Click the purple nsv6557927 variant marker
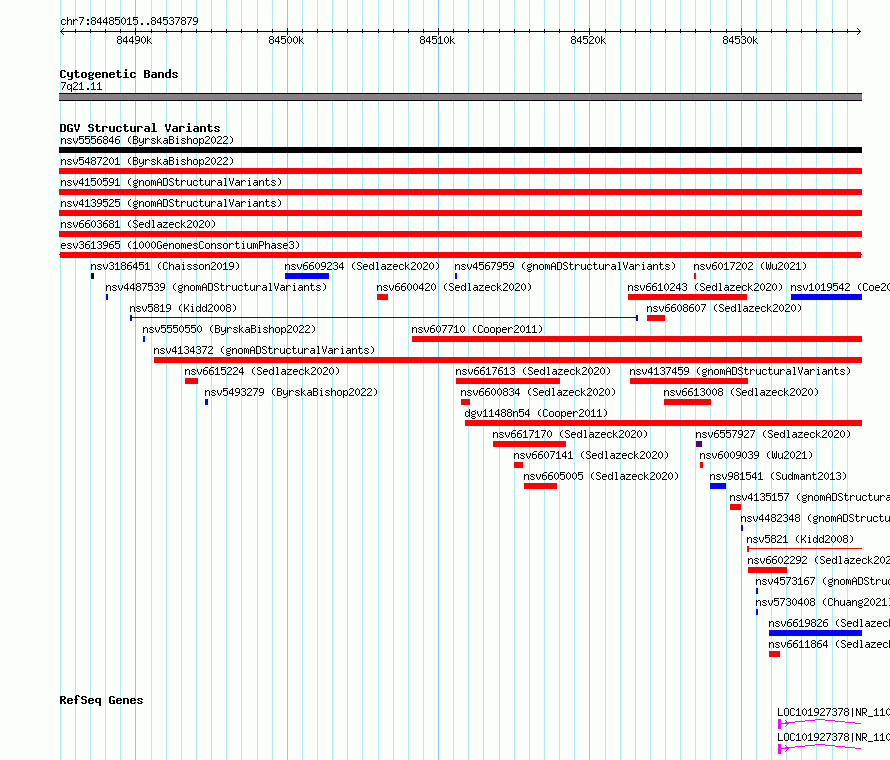 (x=699, y=444)
